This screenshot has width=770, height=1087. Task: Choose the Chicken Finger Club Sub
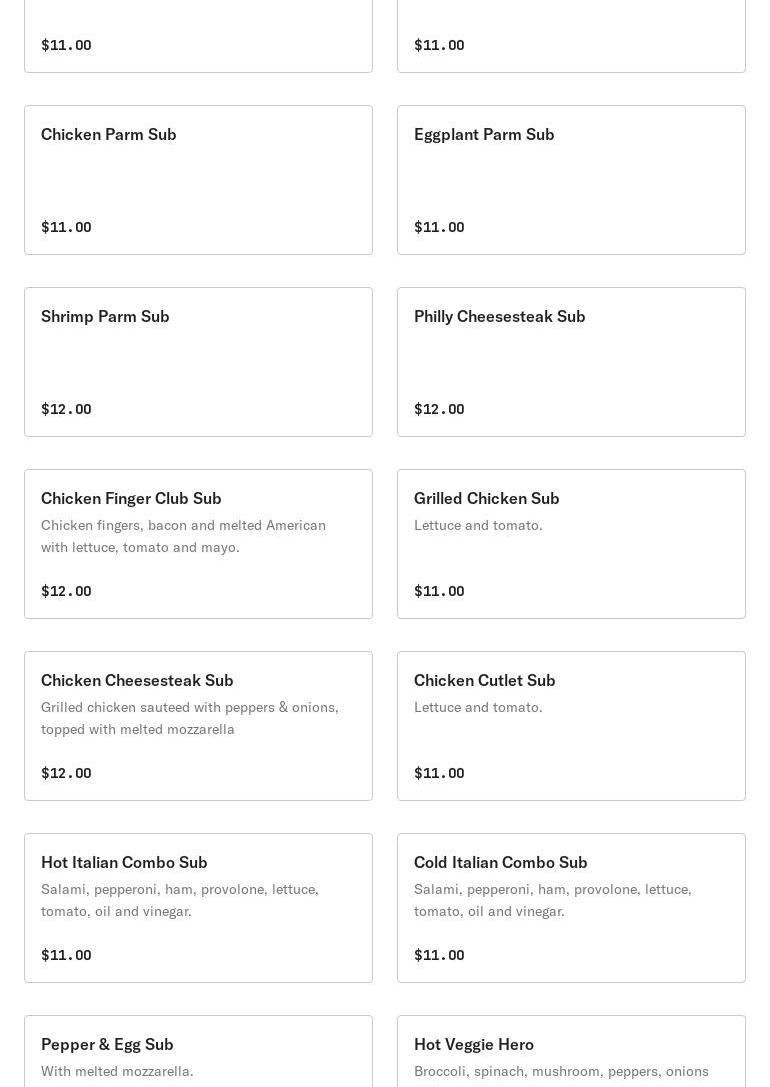pyautogui.click(x=131, y=498)
